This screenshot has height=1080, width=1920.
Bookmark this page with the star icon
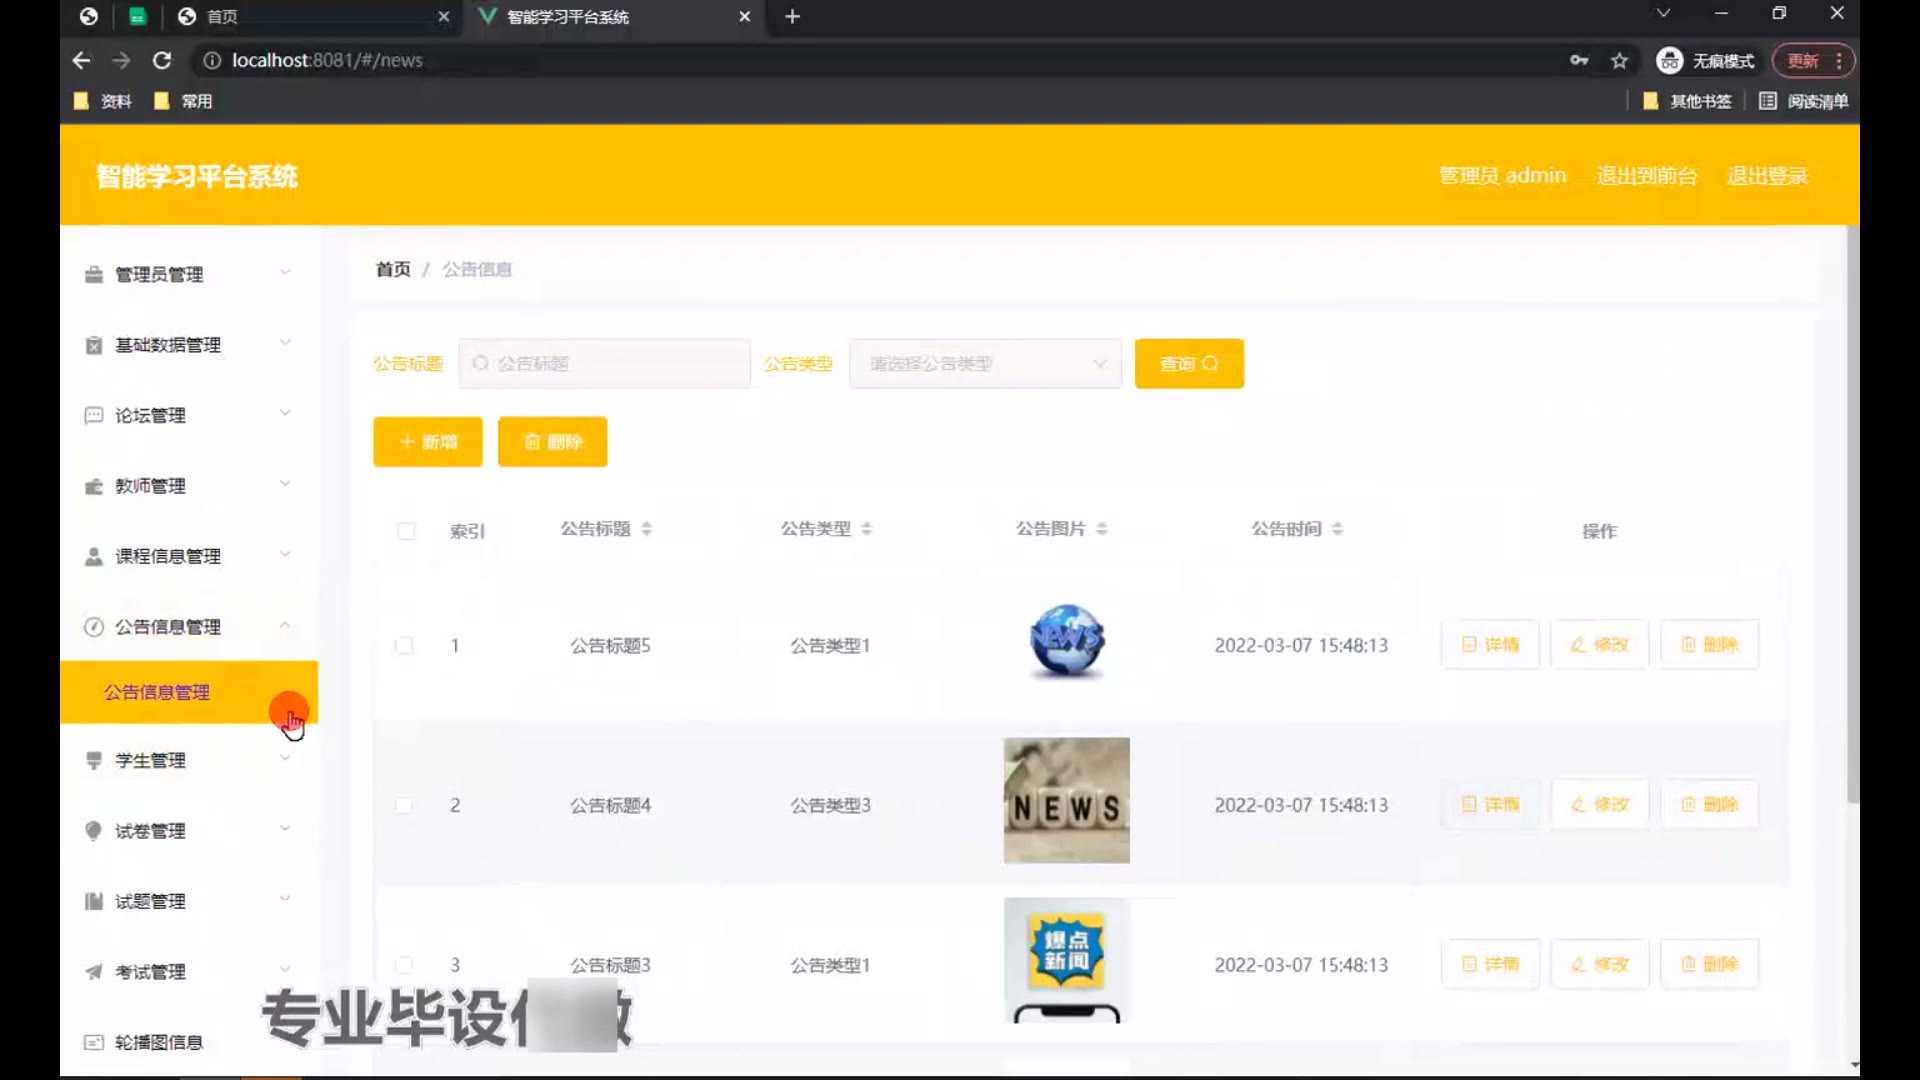(1620, 61)
